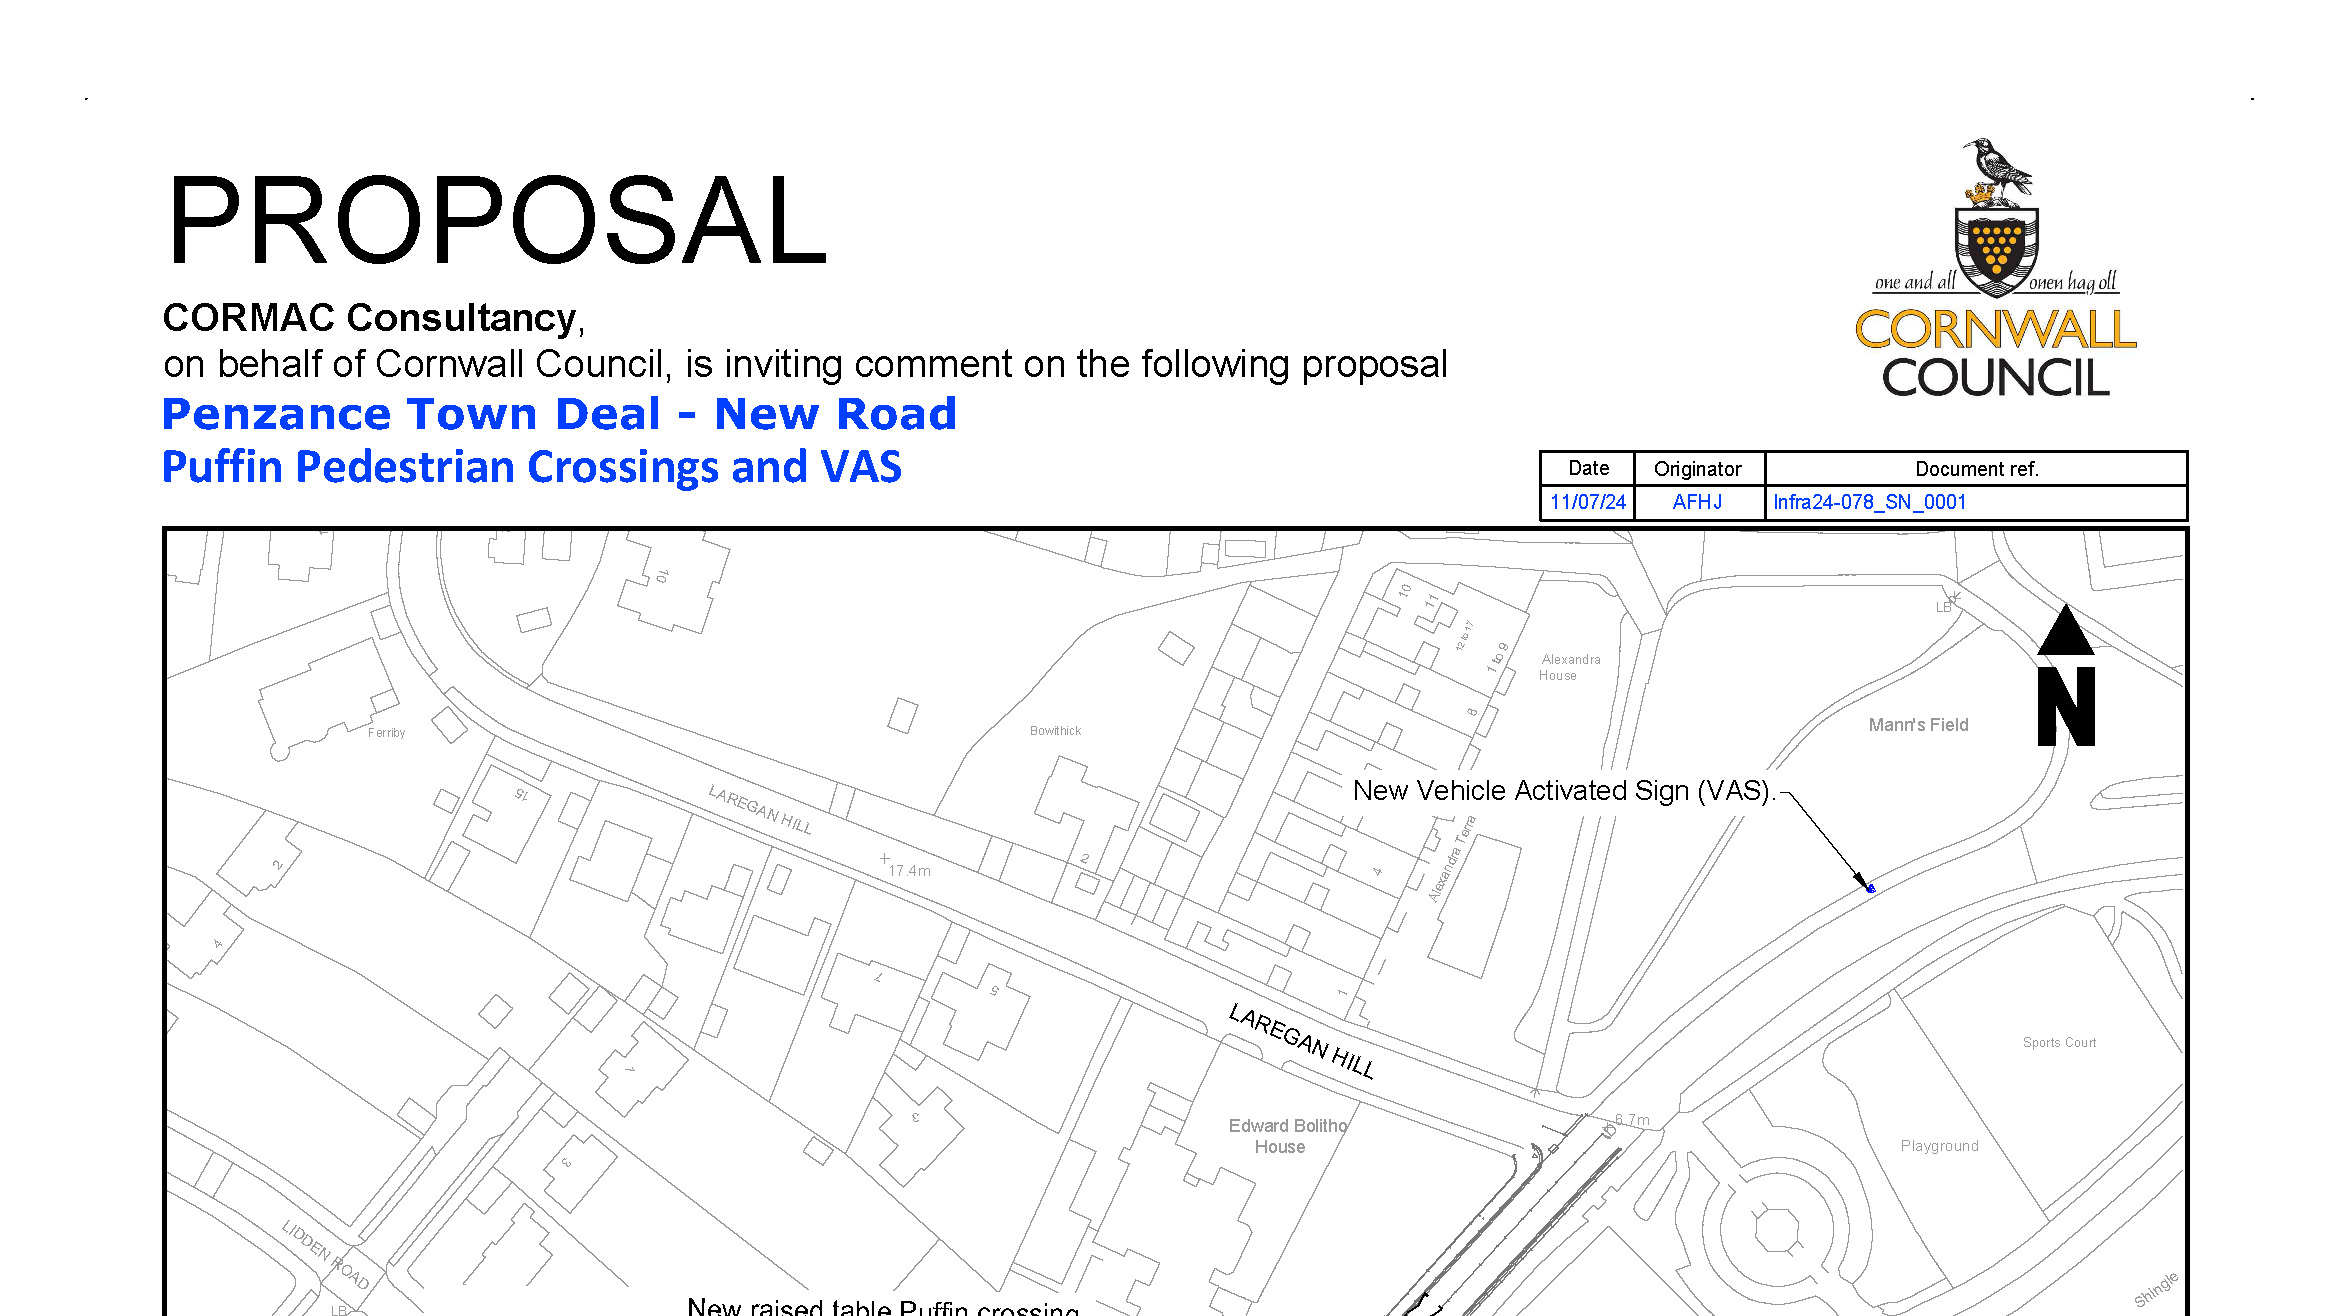This screenshot has width=2339, height=1316.
Task: Click the roundabout symbol near Playground
Action: click(x=1777, y=1229)
